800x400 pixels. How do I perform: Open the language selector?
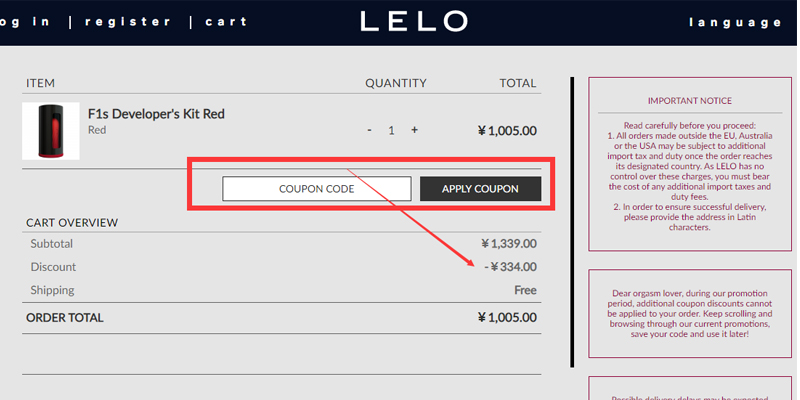(735, 22)
